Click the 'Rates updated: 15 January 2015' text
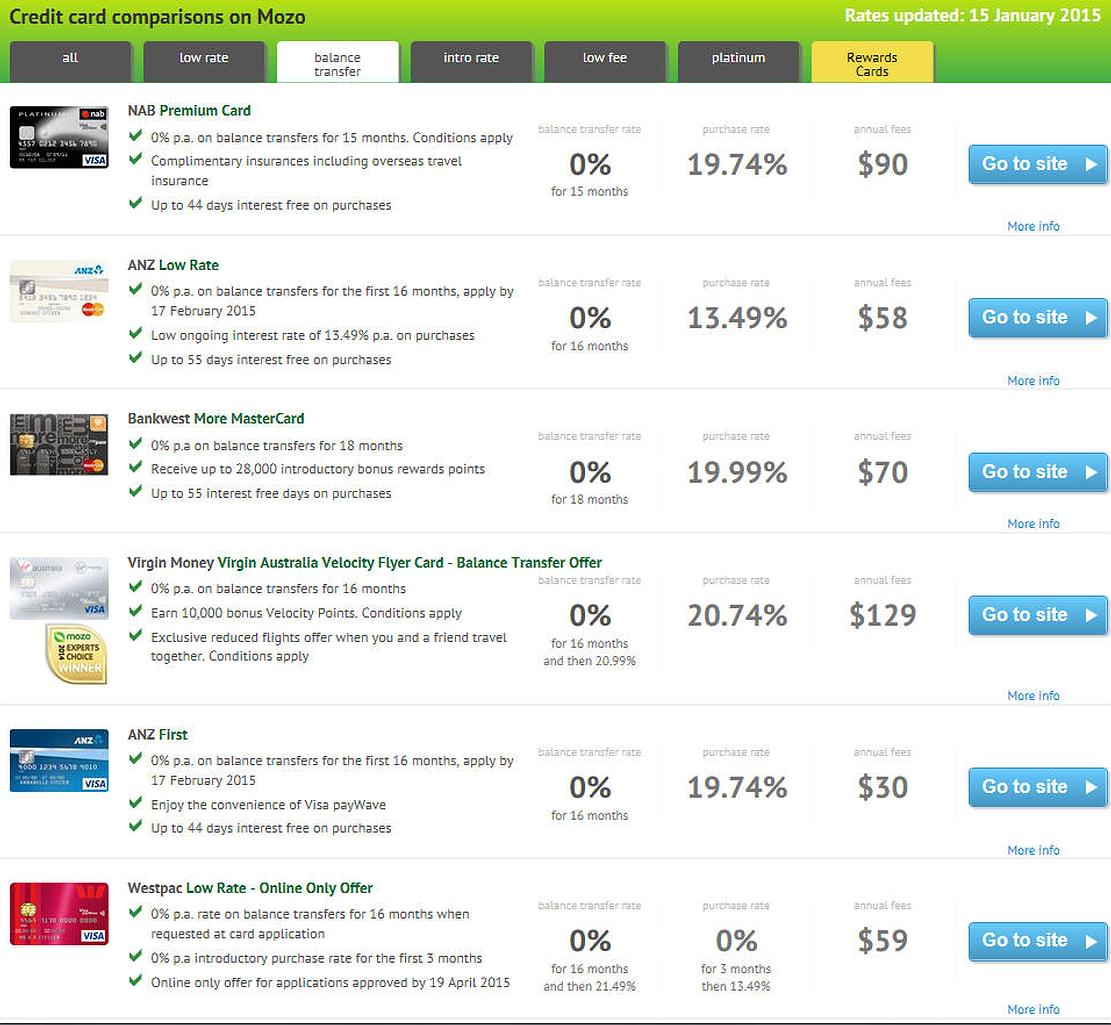 pos(972,16)
